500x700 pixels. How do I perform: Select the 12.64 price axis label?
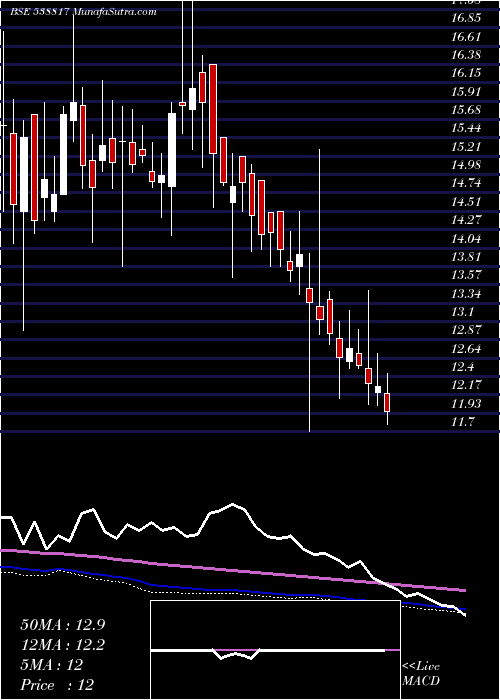tap(467, 349)
